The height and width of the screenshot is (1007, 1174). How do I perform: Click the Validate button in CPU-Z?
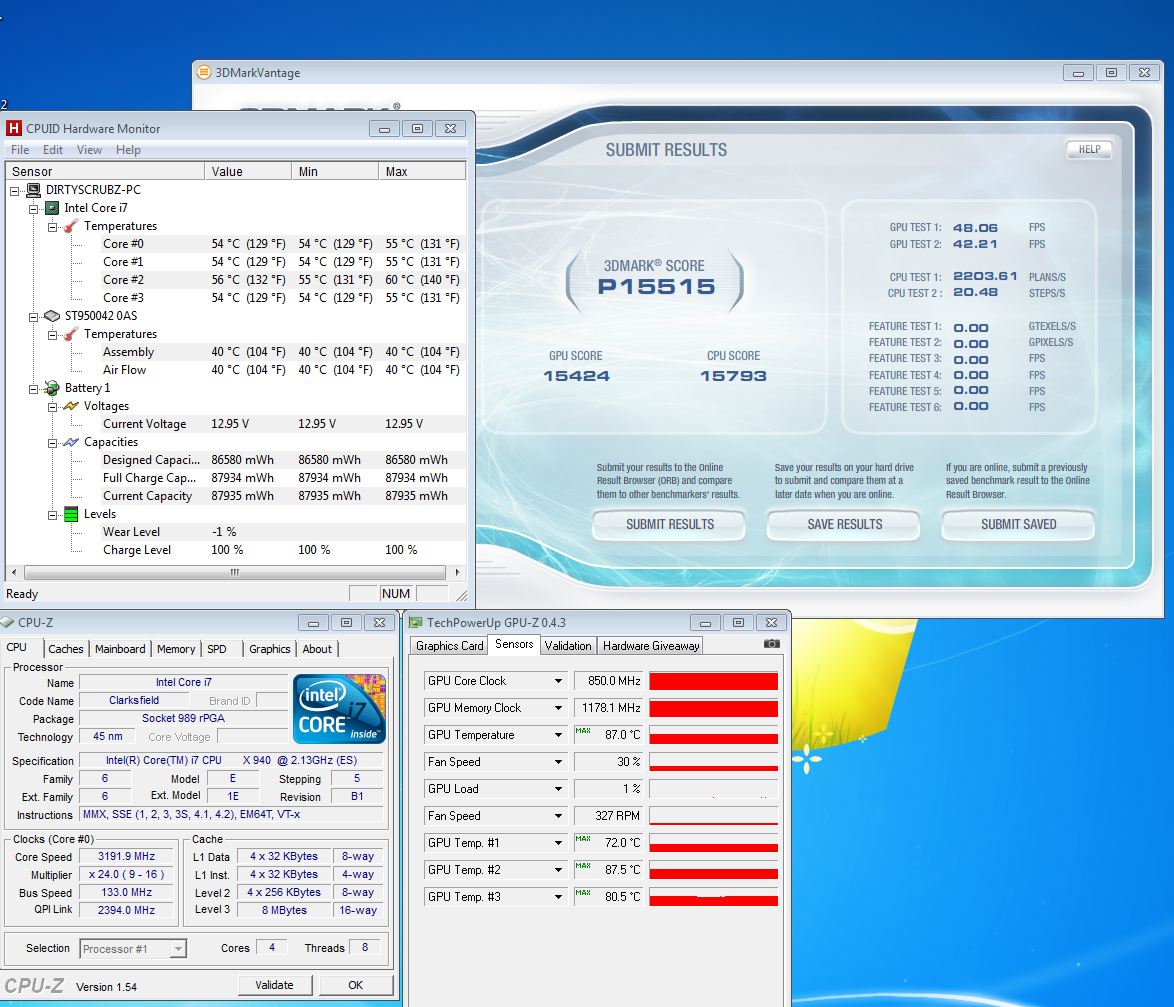point(274,985)
